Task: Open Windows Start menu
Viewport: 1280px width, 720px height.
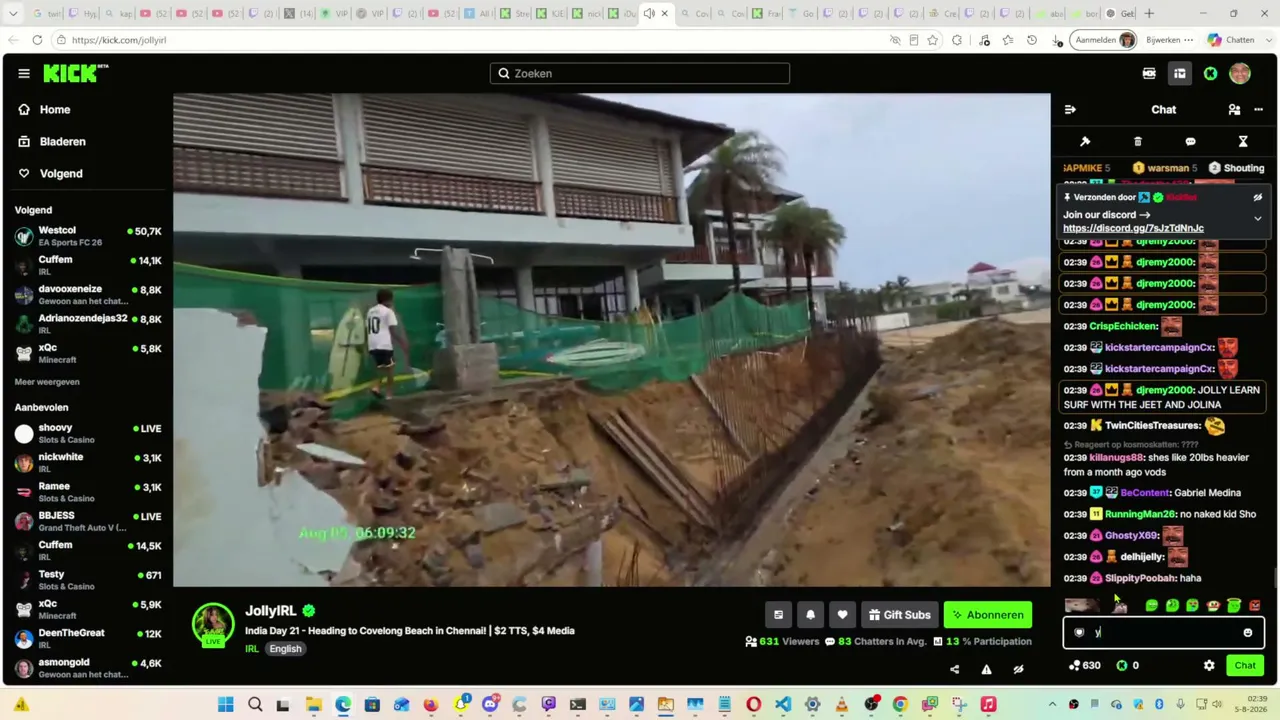Action: pos(226,705)
